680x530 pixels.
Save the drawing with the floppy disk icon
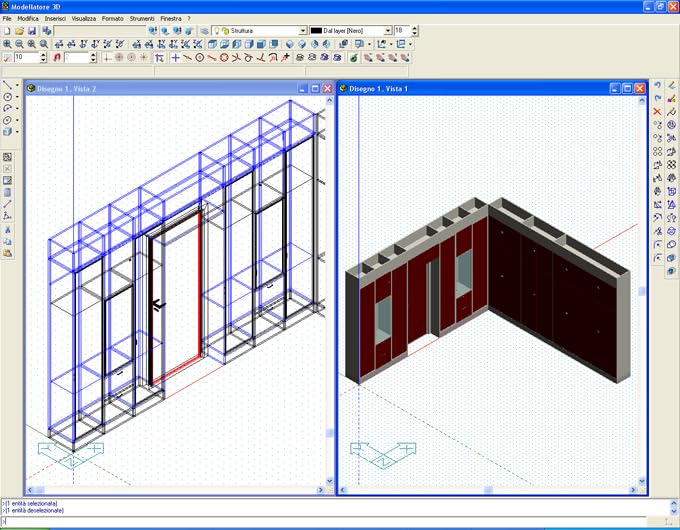(31, 31)
